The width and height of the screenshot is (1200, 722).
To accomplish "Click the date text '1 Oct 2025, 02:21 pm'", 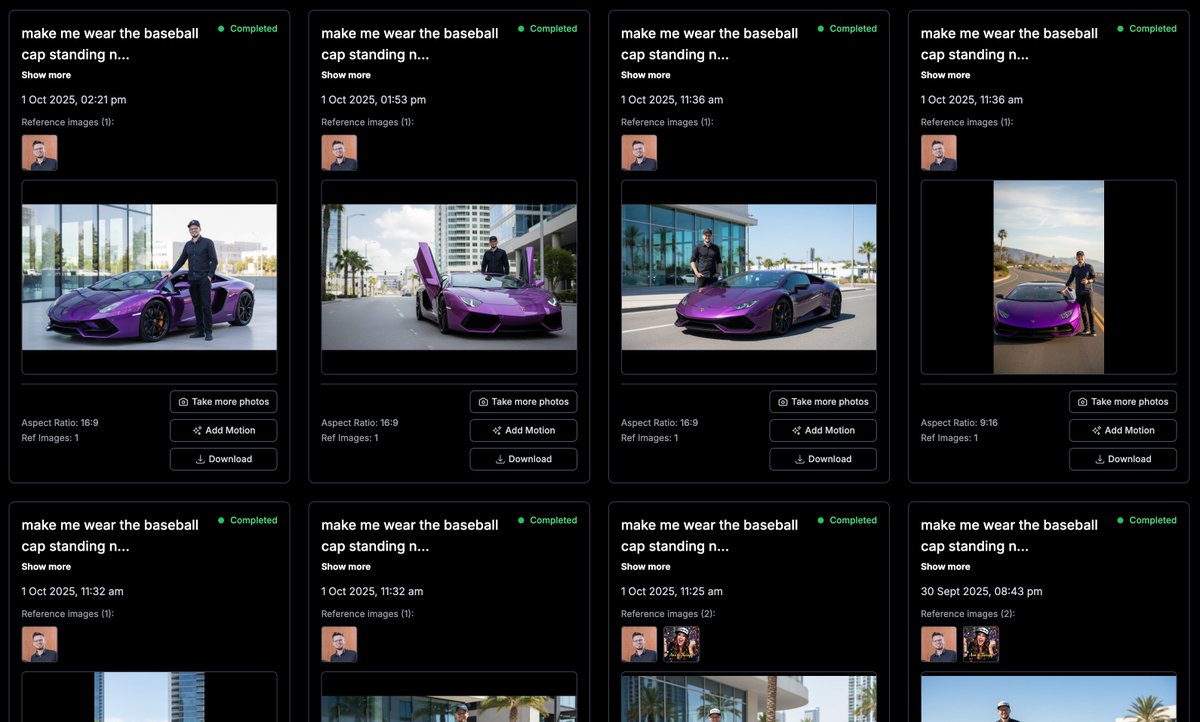I will [x=74, y=100].
